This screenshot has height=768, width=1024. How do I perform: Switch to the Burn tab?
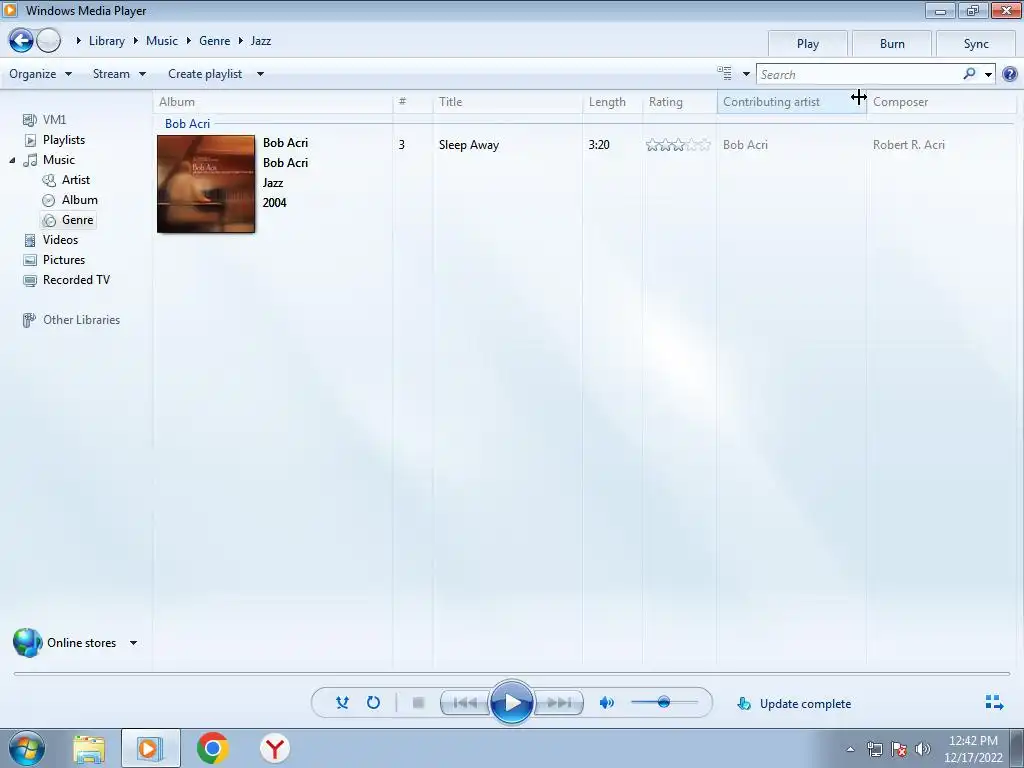tap(892, 44)
